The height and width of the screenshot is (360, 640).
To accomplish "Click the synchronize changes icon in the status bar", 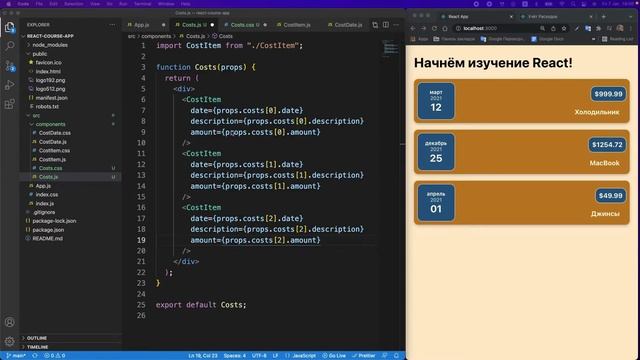I will point(35,356).
